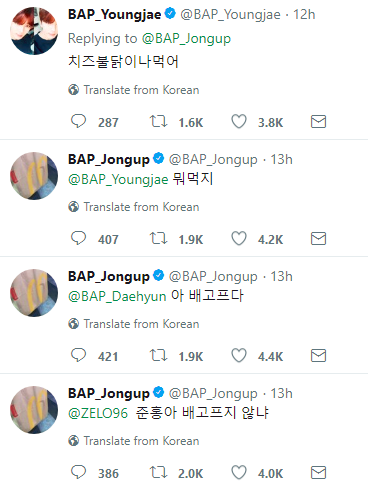Open the @ZELO96 mention link

[x=98, y=413]
